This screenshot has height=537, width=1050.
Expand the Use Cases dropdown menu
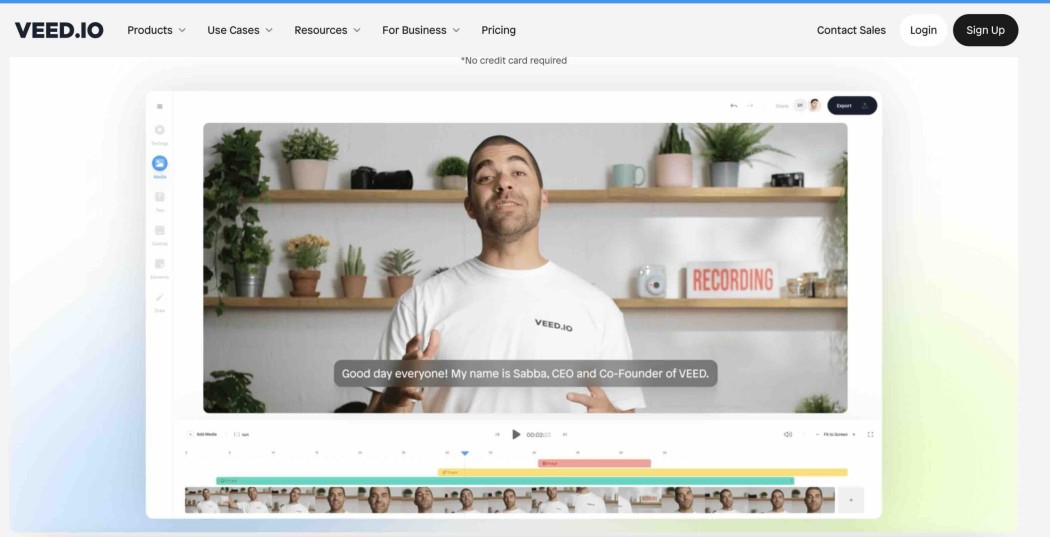(x=240, y=30)
